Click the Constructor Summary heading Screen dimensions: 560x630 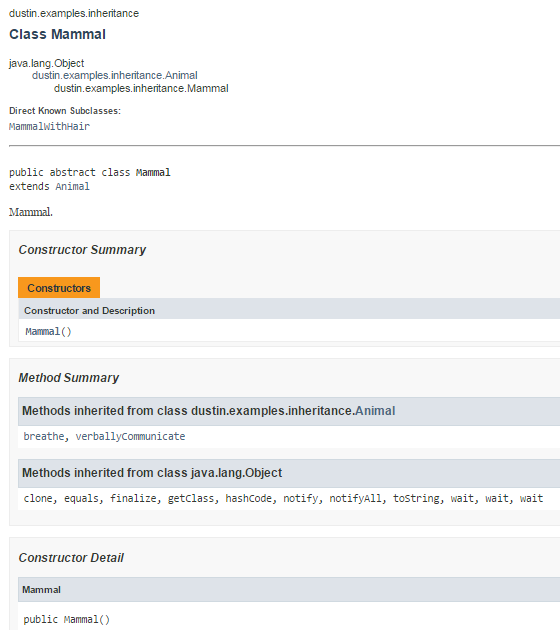coord(82,250)
